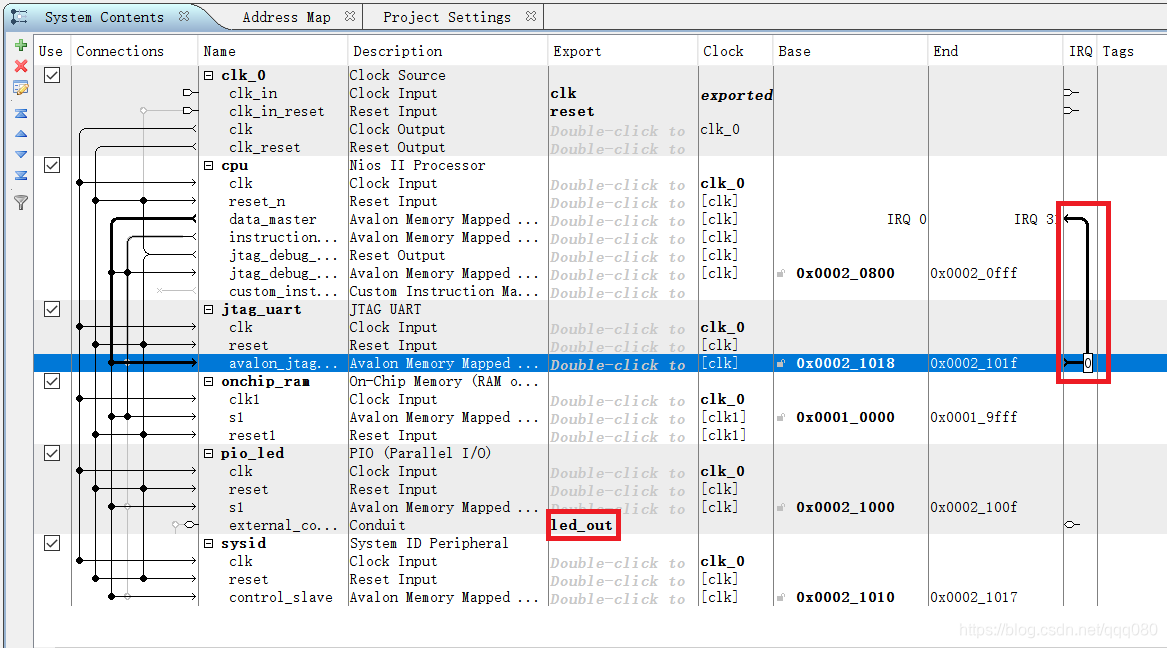Click the System Contents tab icon
1167x648 pixels.
(19, 16)
